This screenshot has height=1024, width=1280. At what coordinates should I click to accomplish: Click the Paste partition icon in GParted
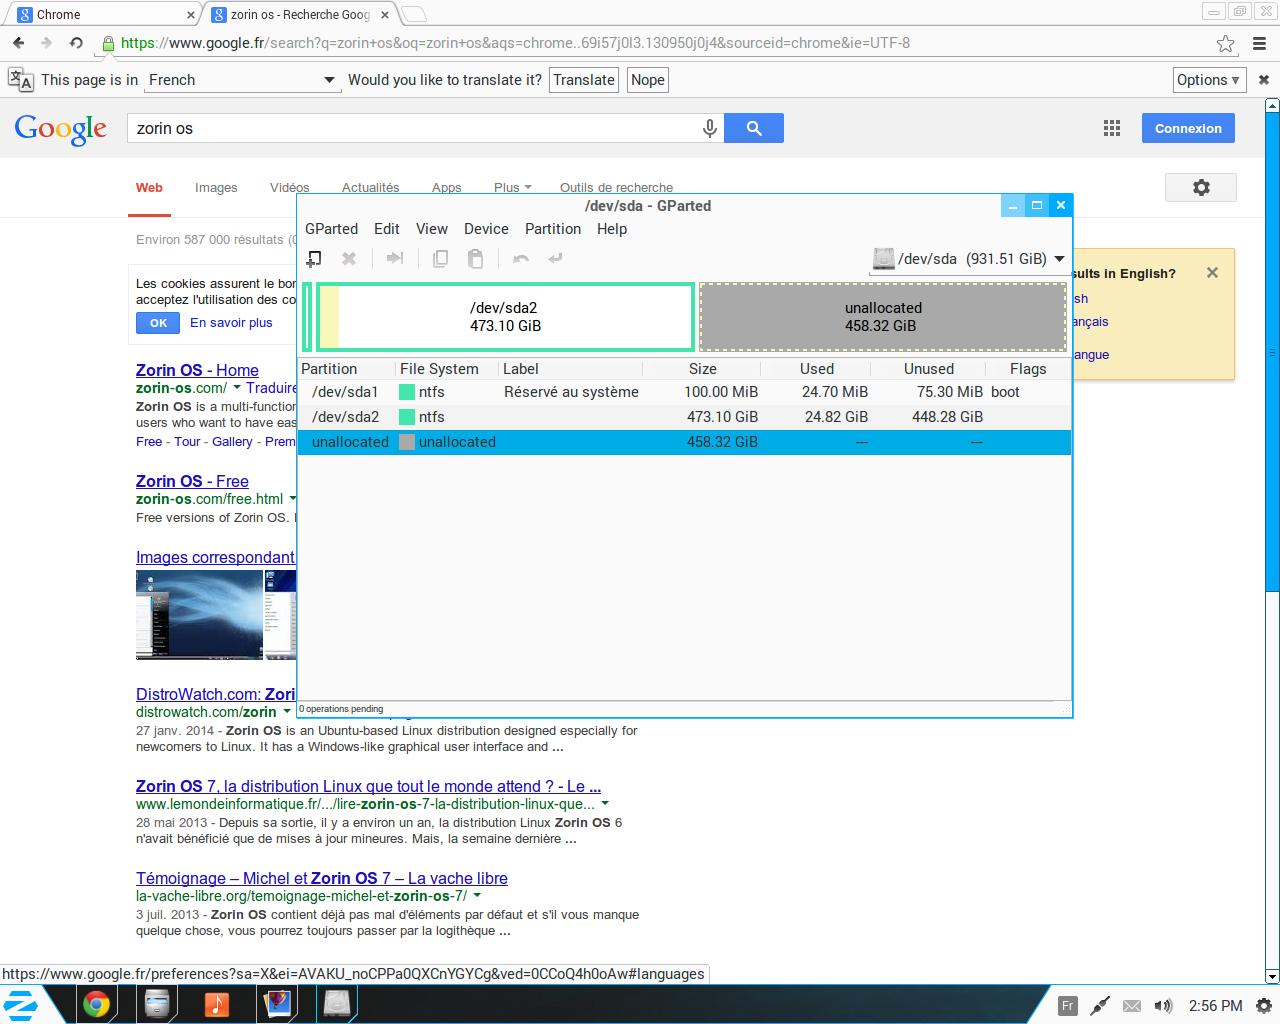pos(476,258)
